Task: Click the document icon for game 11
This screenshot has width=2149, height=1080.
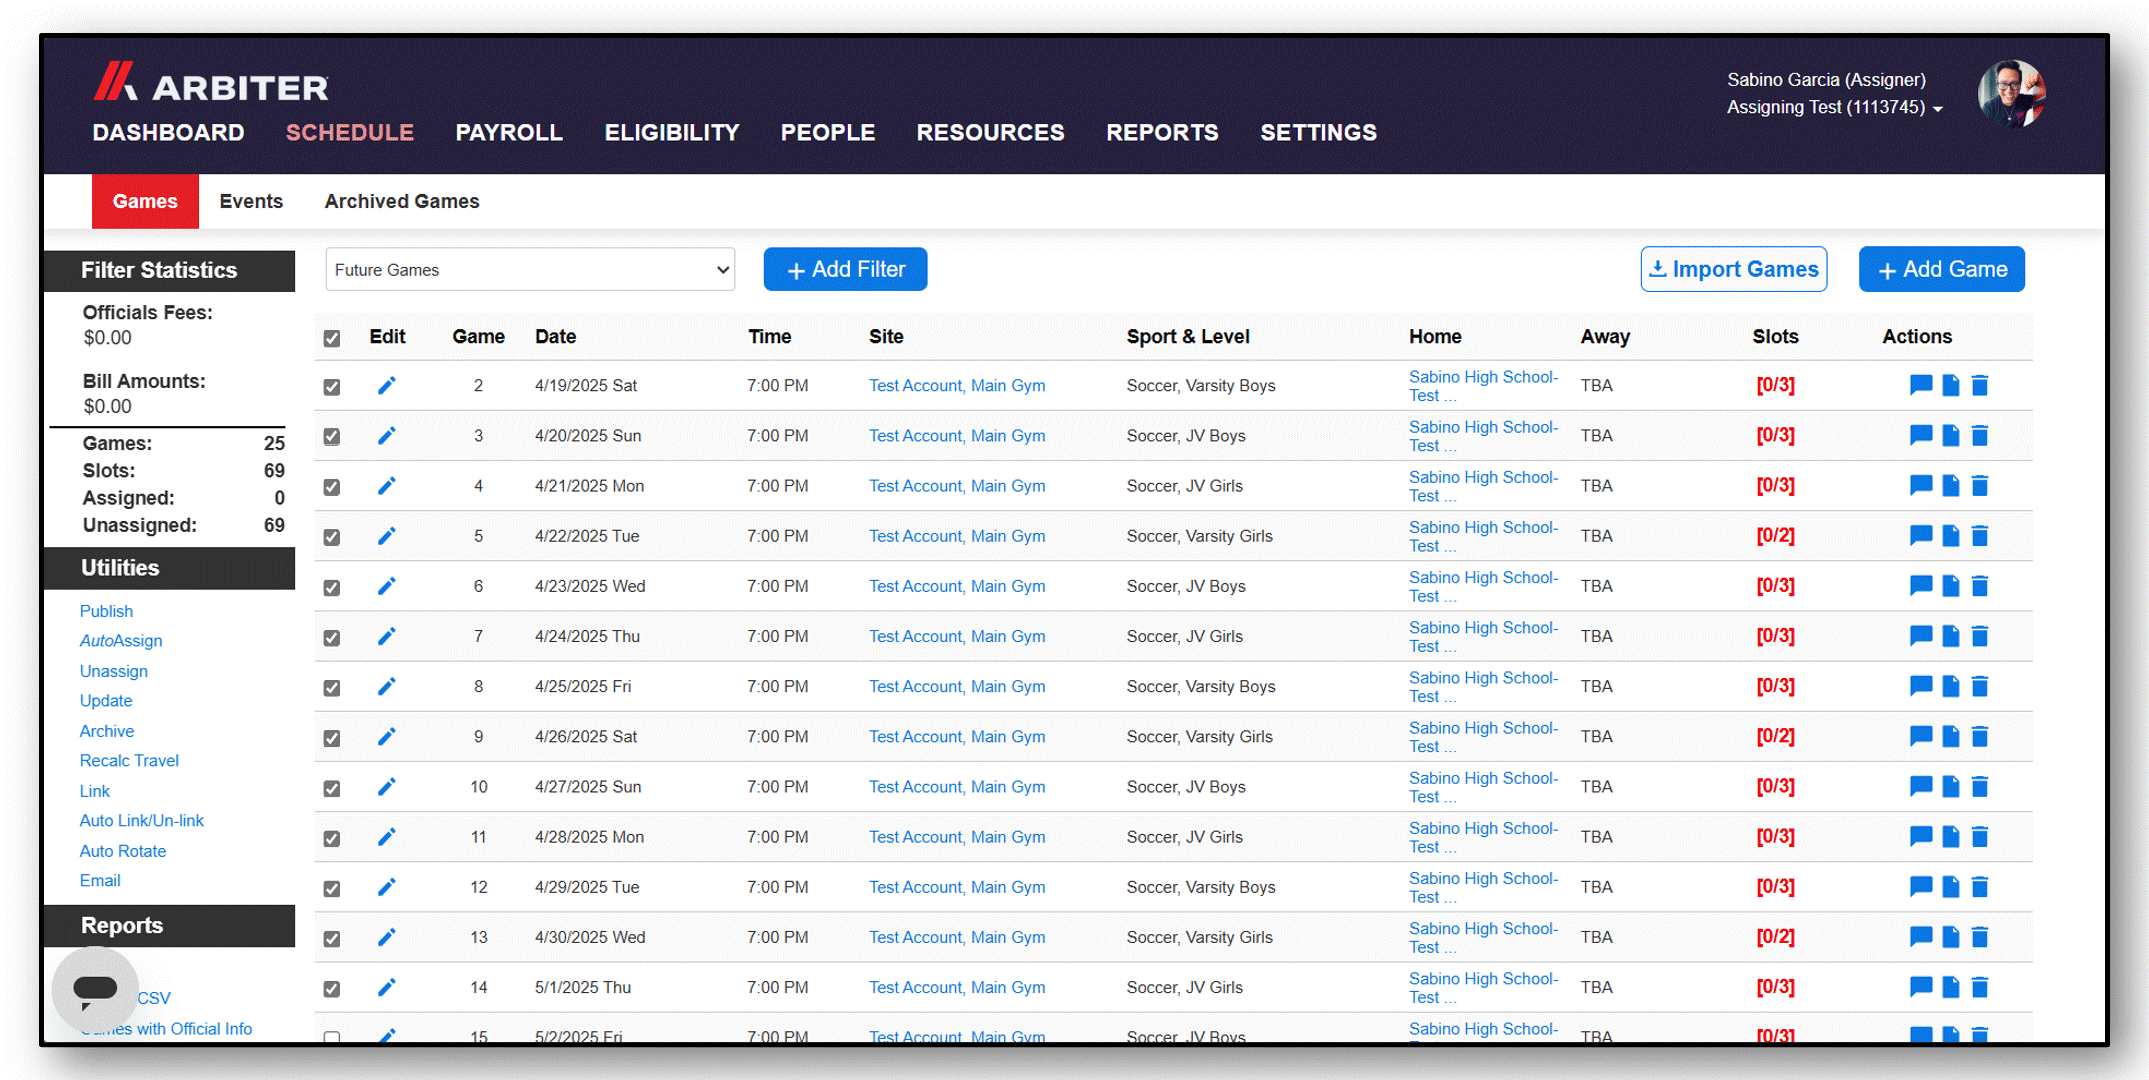Action: [x=1950, y=837]
